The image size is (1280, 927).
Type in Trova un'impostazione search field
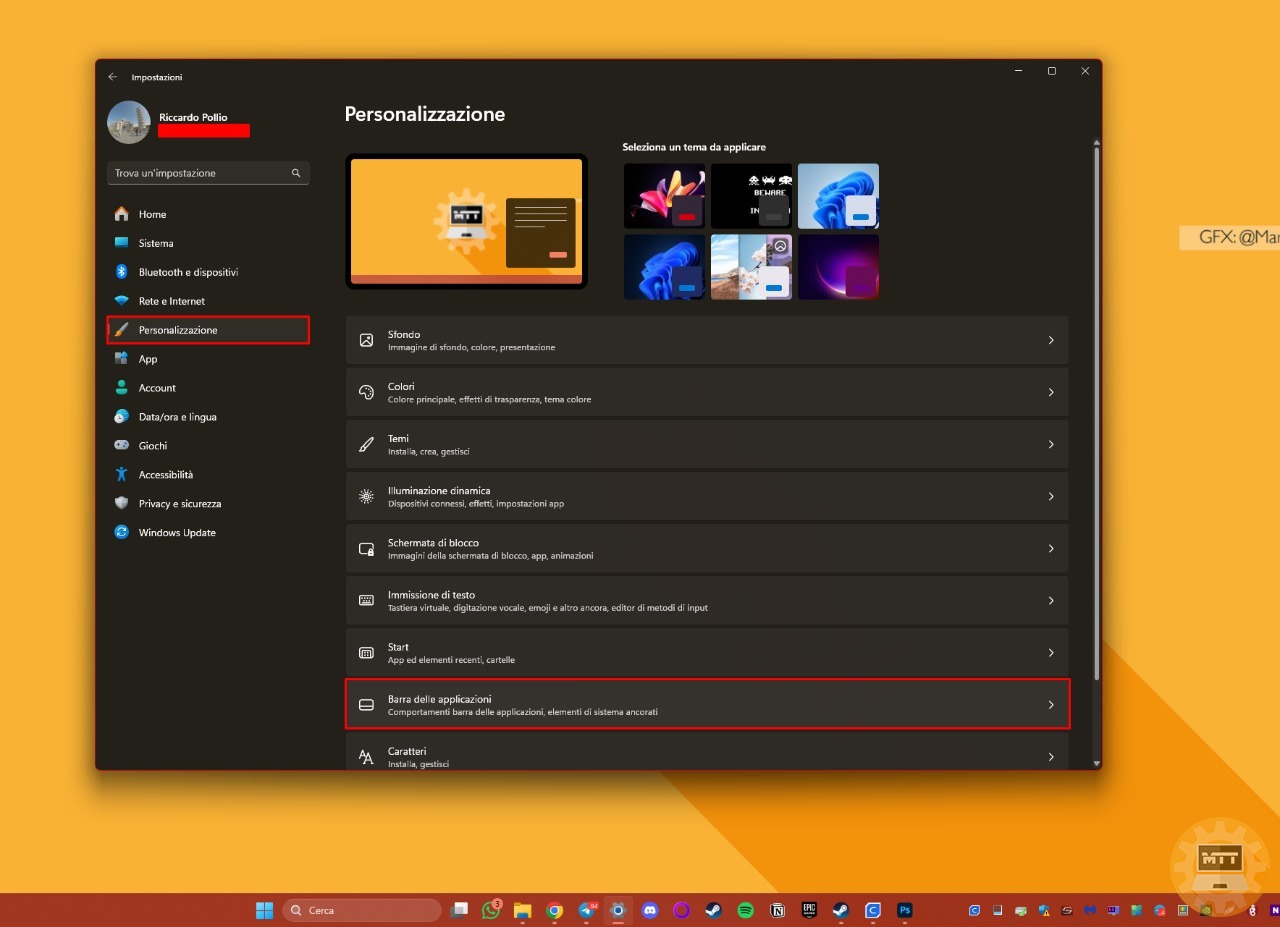pos(198,173)
